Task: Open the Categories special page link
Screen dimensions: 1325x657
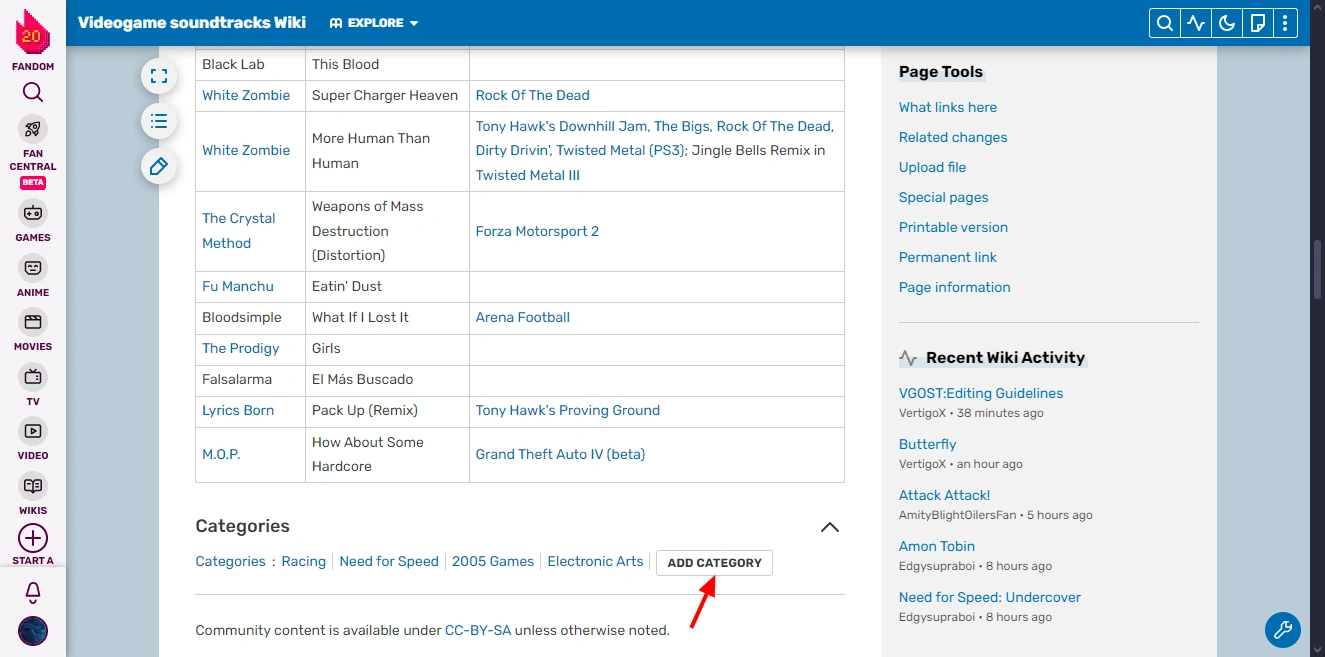Action: [230, 562]
